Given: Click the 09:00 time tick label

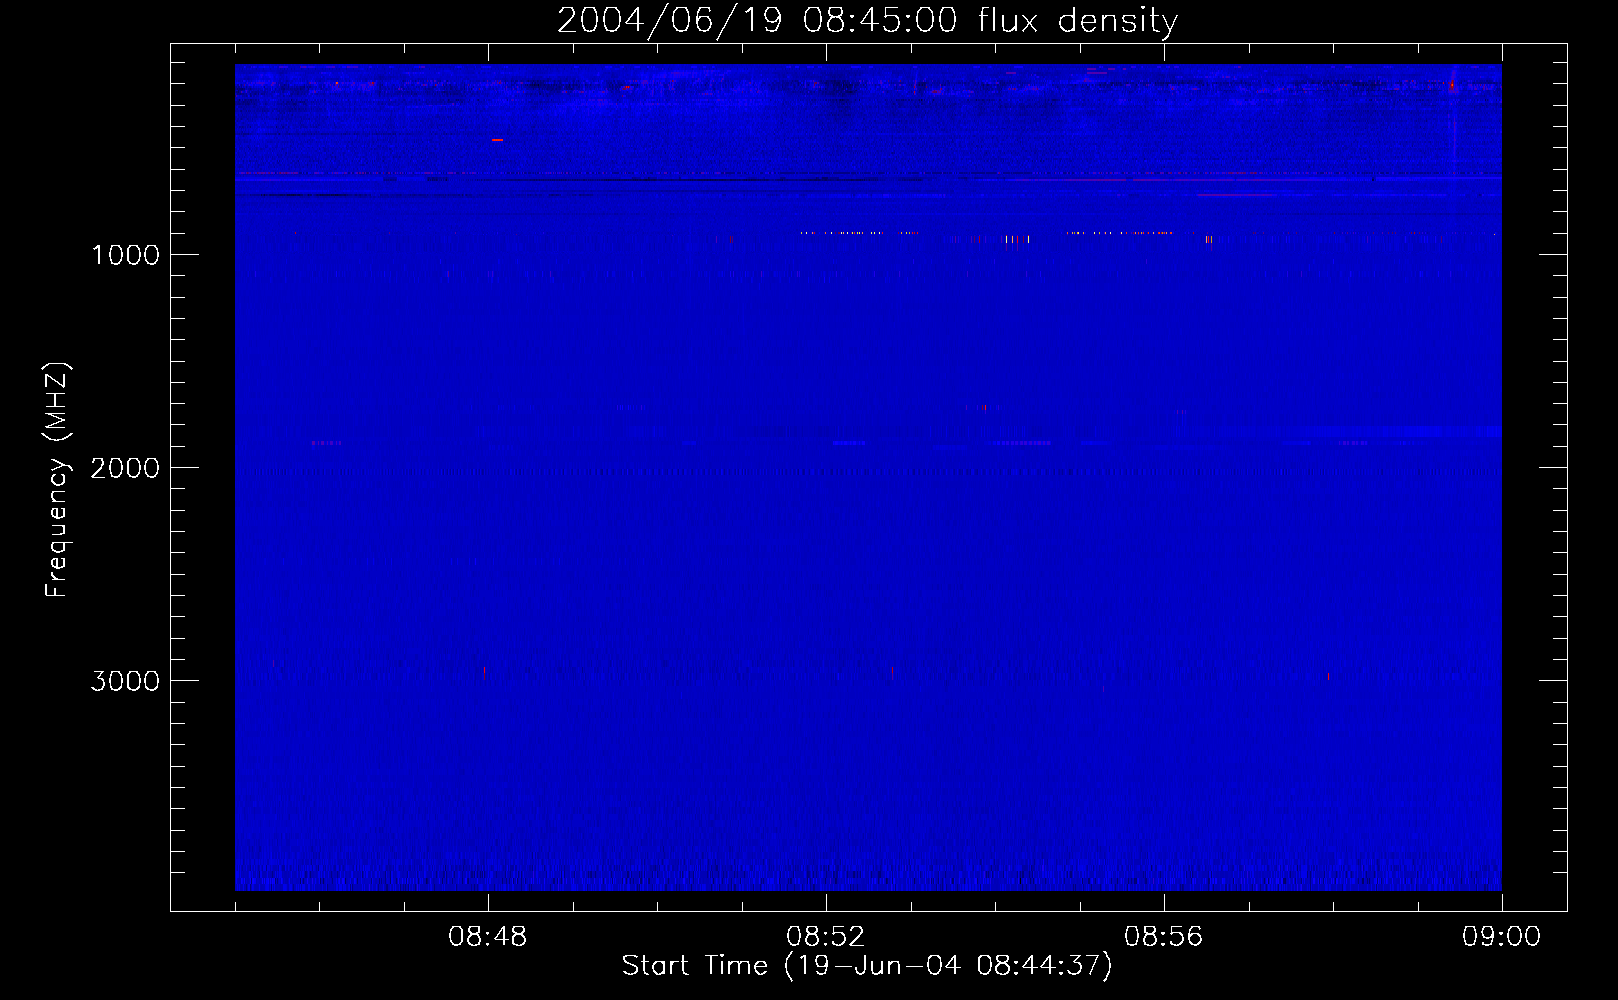Looking at the screenshot, I should pyautogui.click(x=1502, y=937).
